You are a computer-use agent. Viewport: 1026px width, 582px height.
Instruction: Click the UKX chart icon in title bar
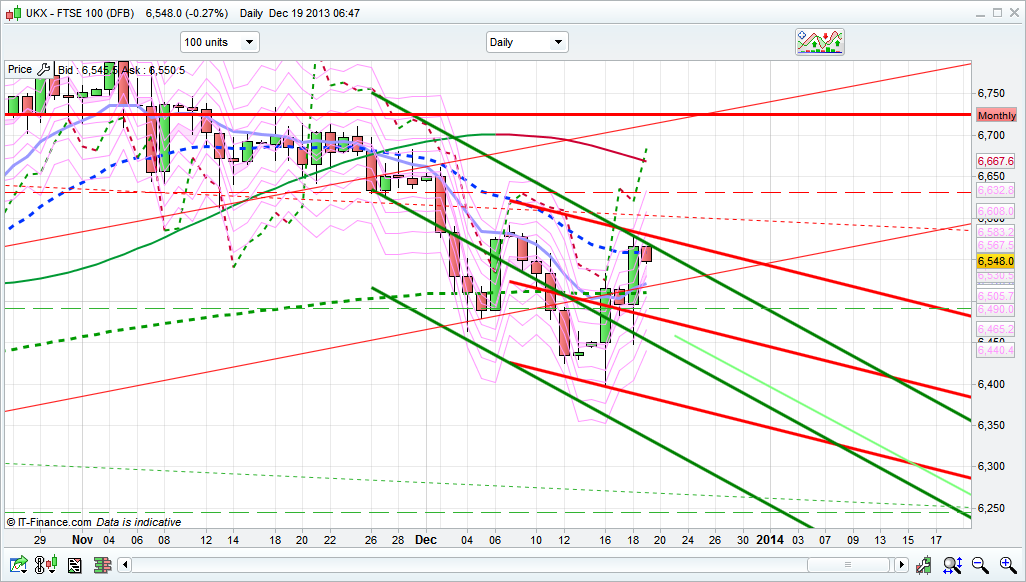[12, 13]
